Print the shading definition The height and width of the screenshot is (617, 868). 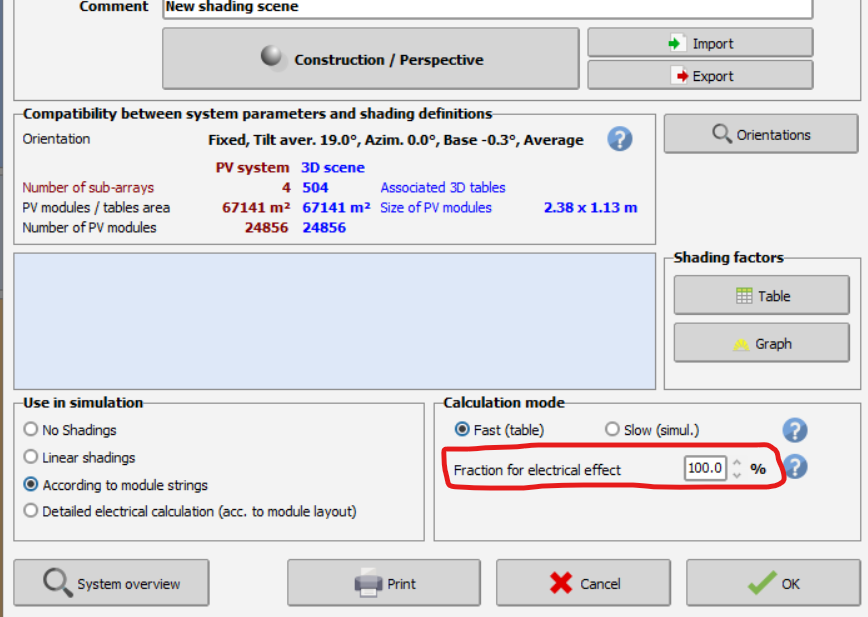[385, 583]
